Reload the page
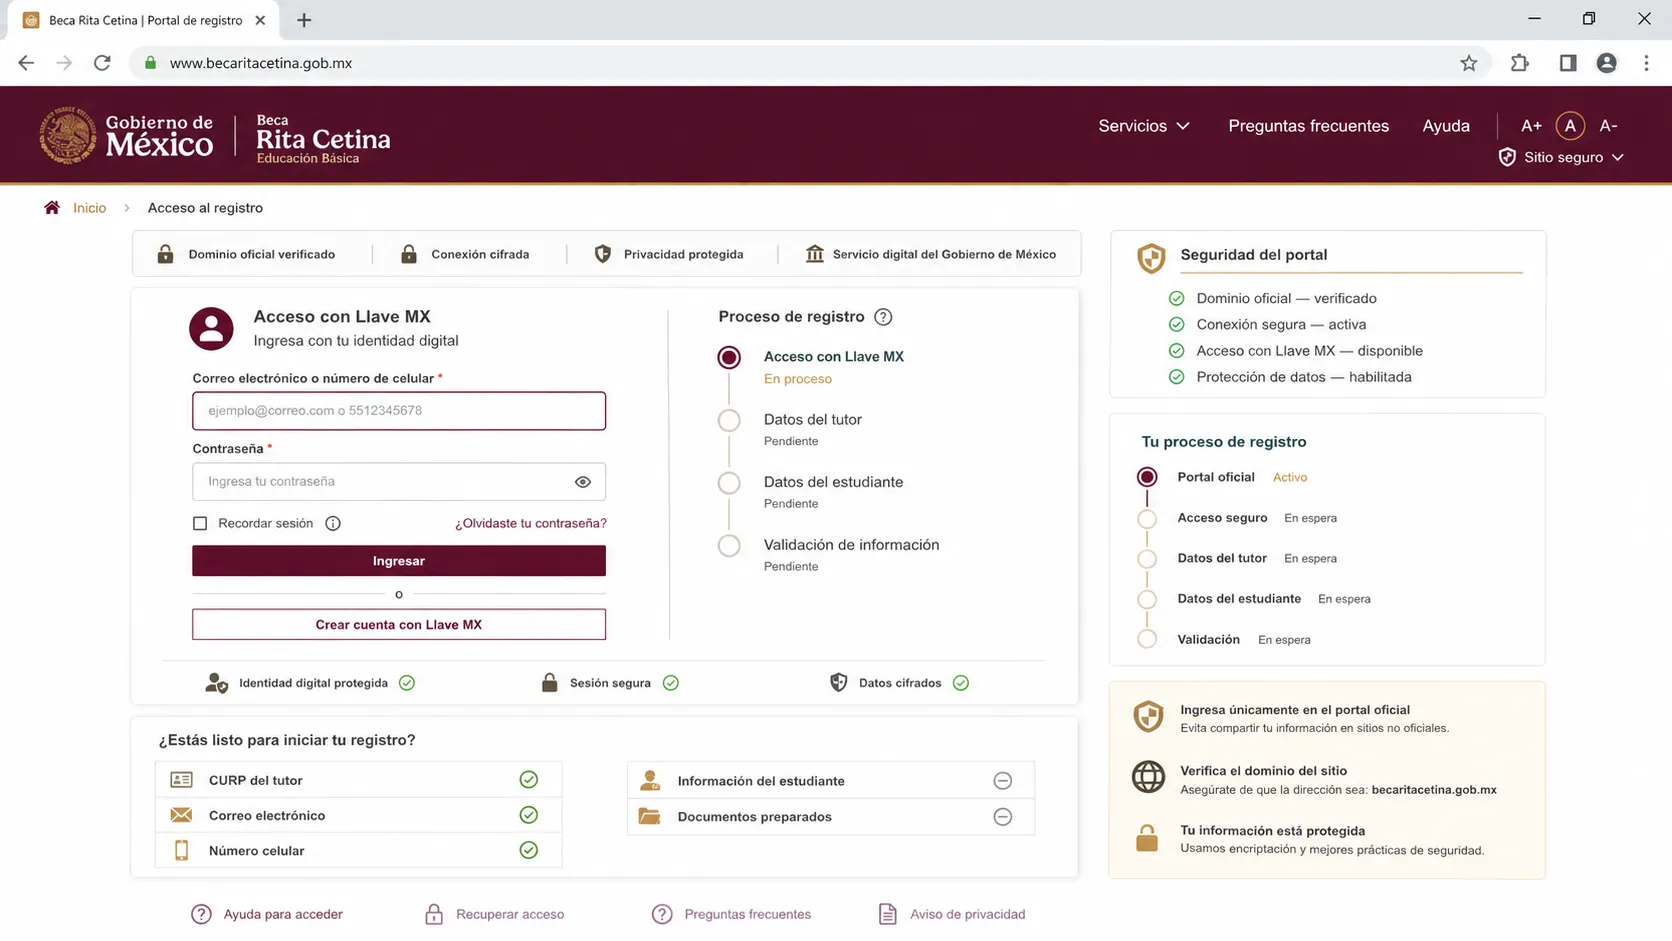The height and width of the screenshot is (941, 1672). pos(102,63)
